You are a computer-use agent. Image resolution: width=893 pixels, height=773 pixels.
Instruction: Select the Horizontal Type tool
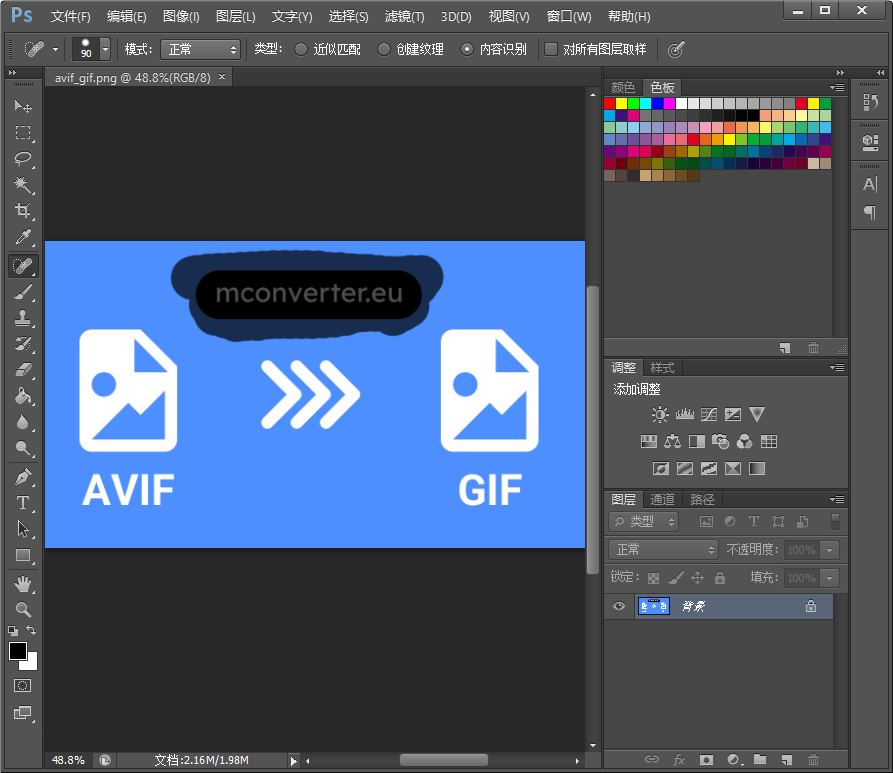point(23,502)
